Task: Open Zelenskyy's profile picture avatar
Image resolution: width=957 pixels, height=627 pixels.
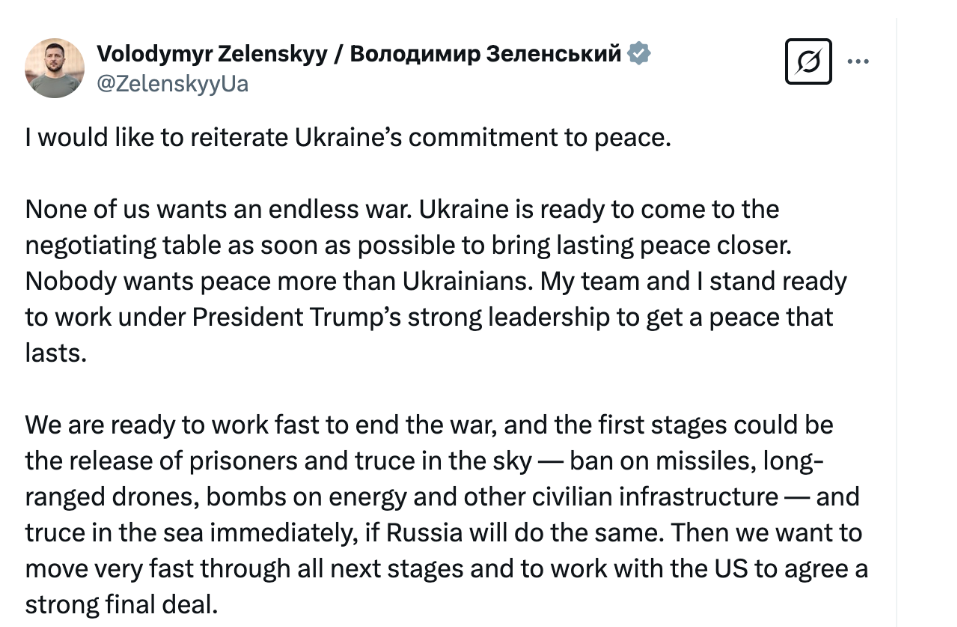Action: [x=54, y=68]
